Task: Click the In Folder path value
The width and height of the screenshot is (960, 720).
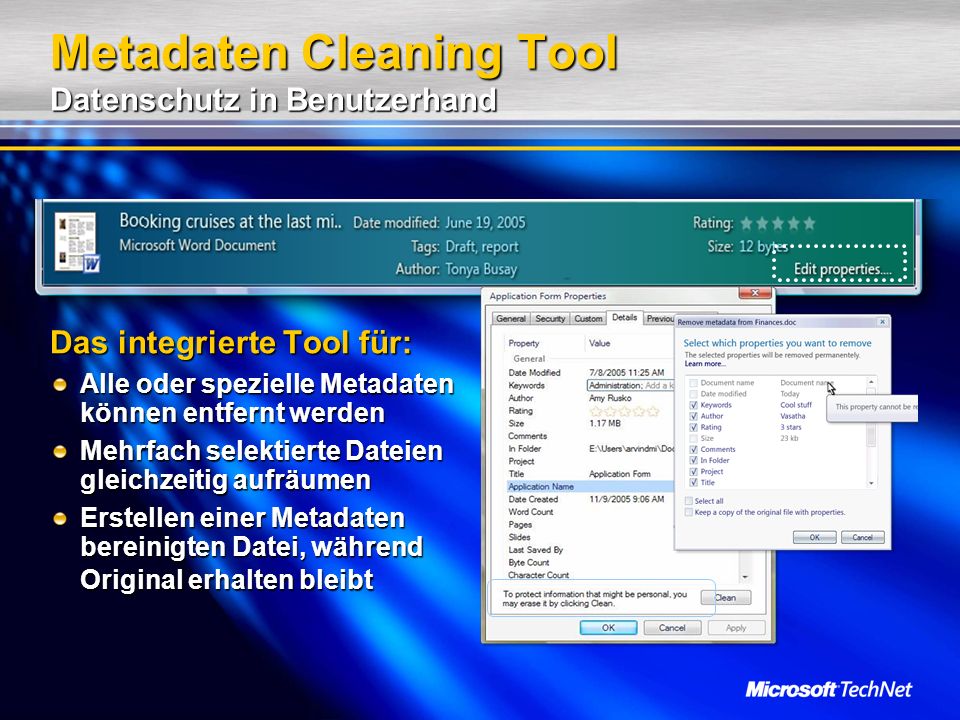Action: click(631, 449)
